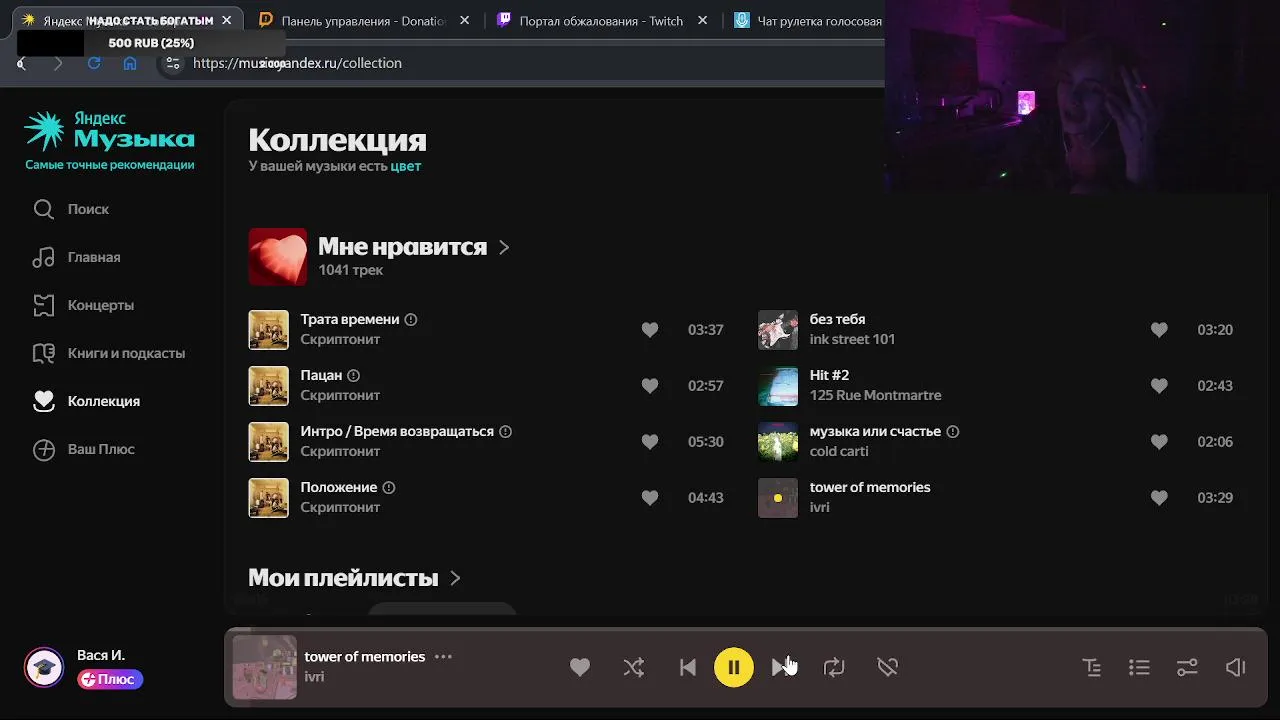Image resolution: width=1280 pixels, height=720 pixels.
Task: Open explicit info icon next to Положение
Action: tap(389, 487)
